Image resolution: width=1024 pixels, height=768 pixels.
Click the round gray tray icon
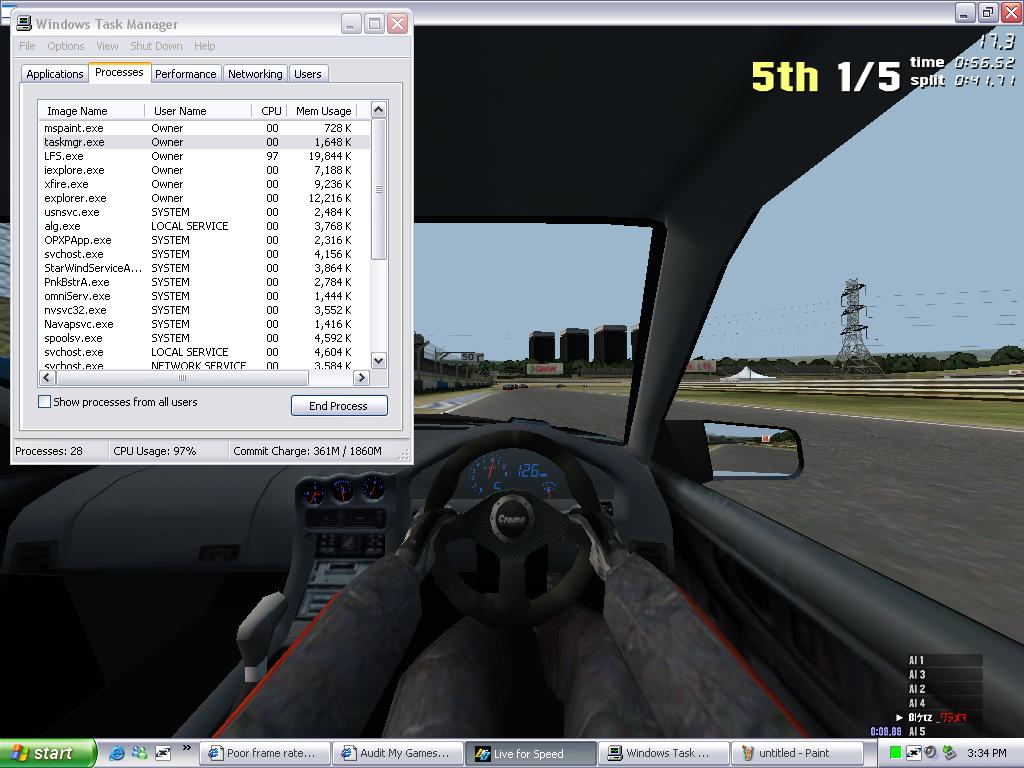(x=931, y=753)
